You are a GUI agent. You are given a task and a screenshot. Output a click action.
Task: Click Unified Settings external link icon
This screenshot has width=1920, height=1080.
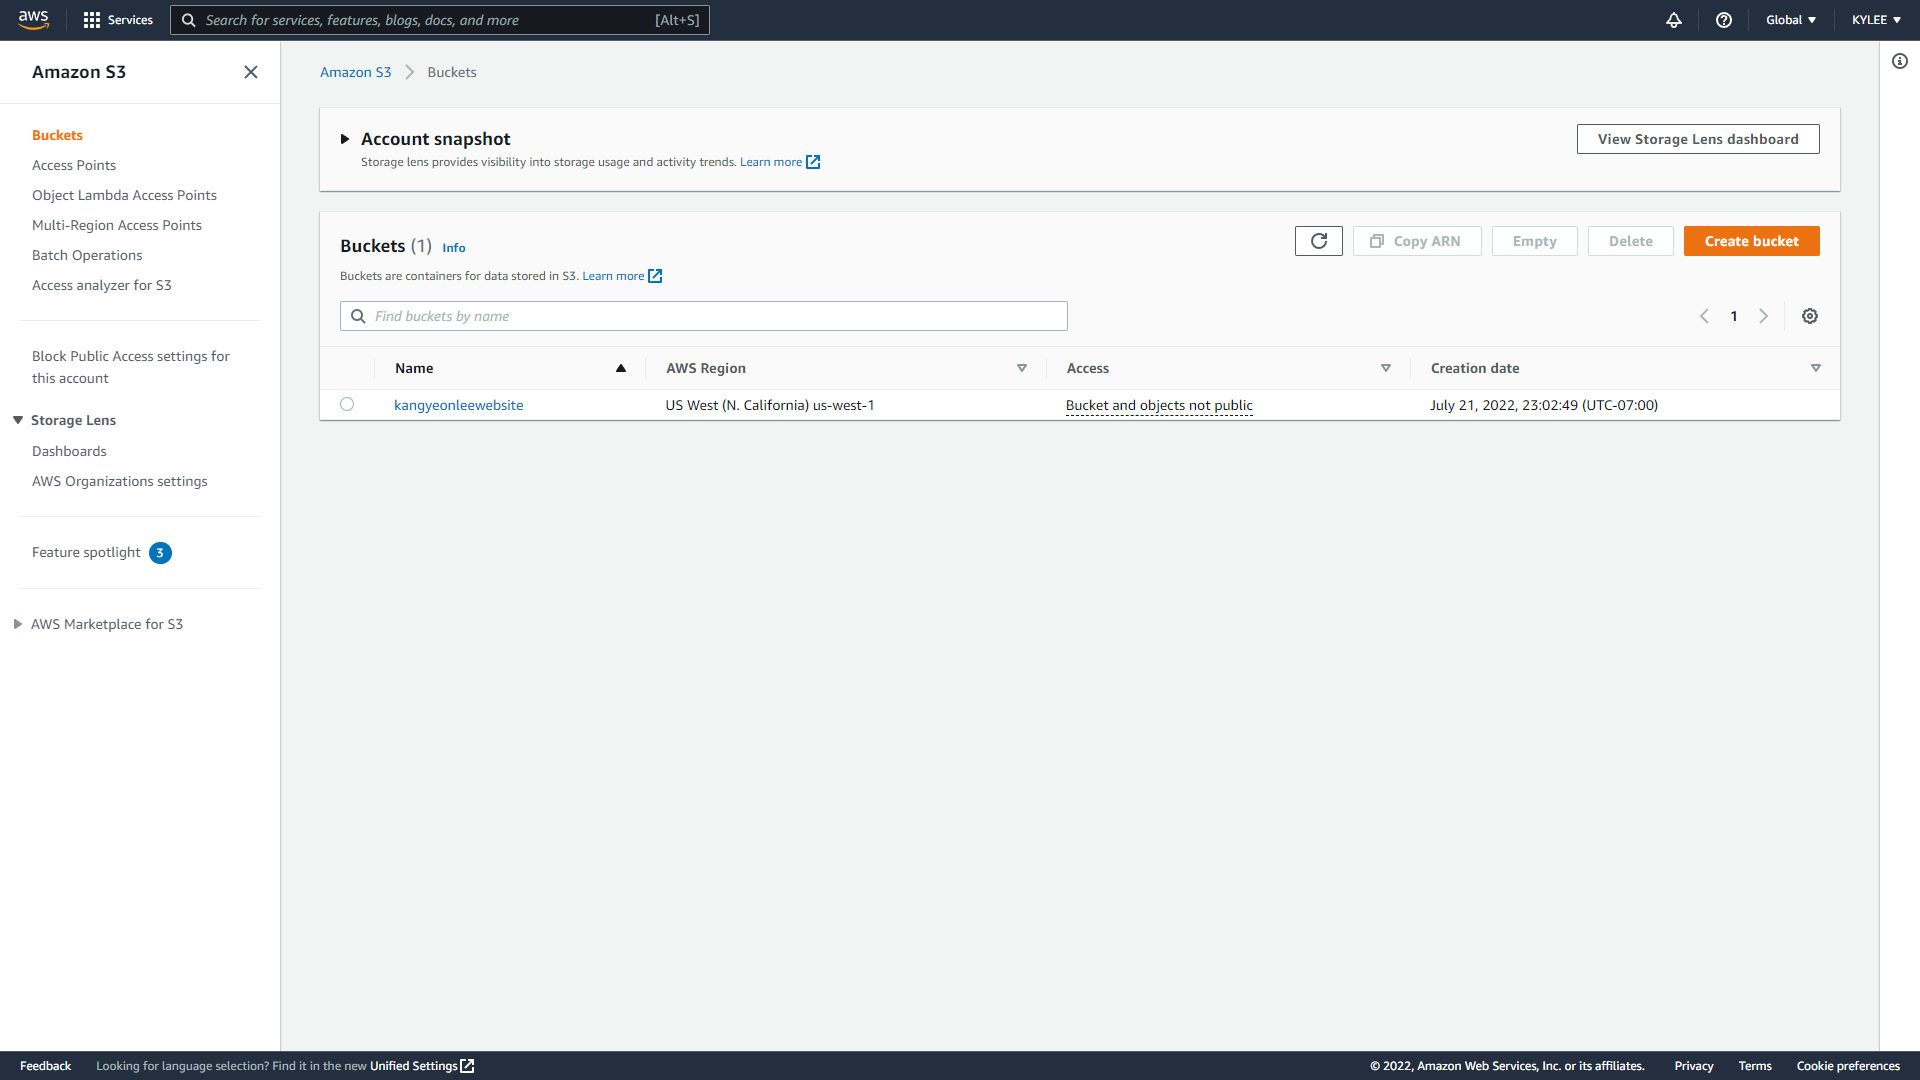(467, 1066)
